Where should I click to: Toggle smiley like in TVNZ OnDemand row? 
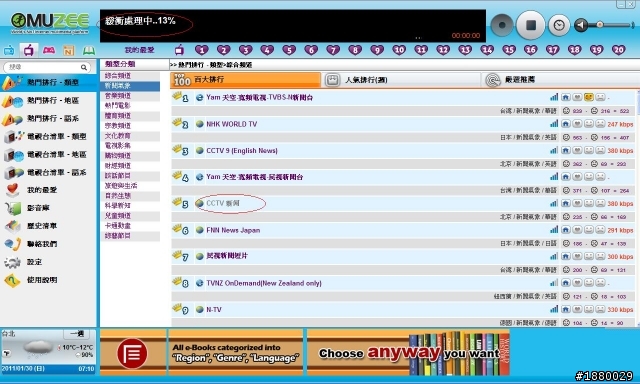point(589,283)
